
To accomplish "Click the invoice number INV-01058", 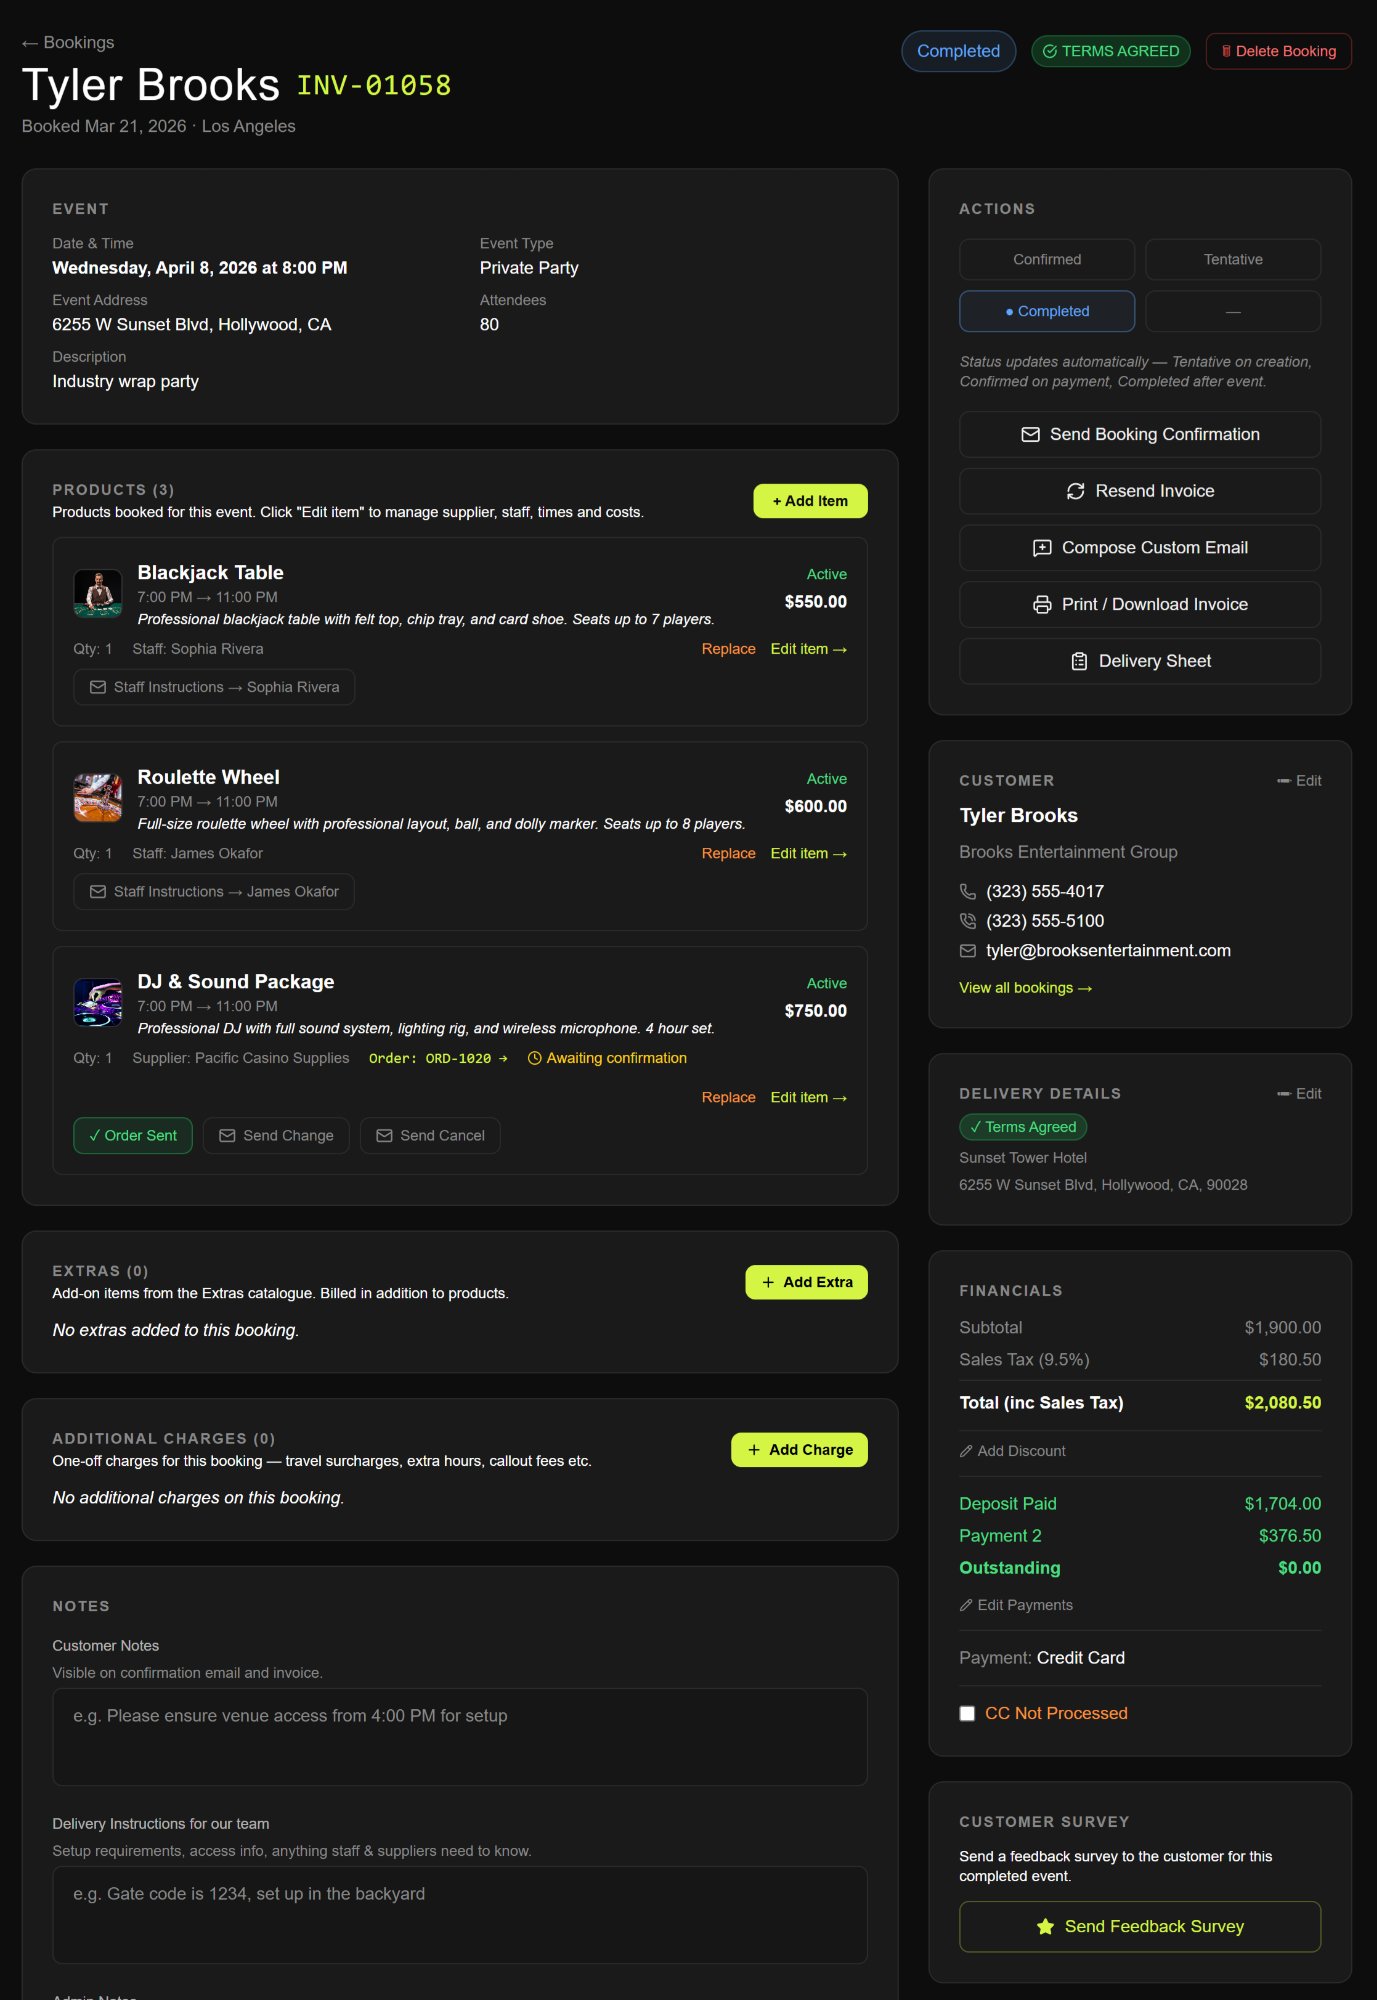I will [x=374, y=86].
